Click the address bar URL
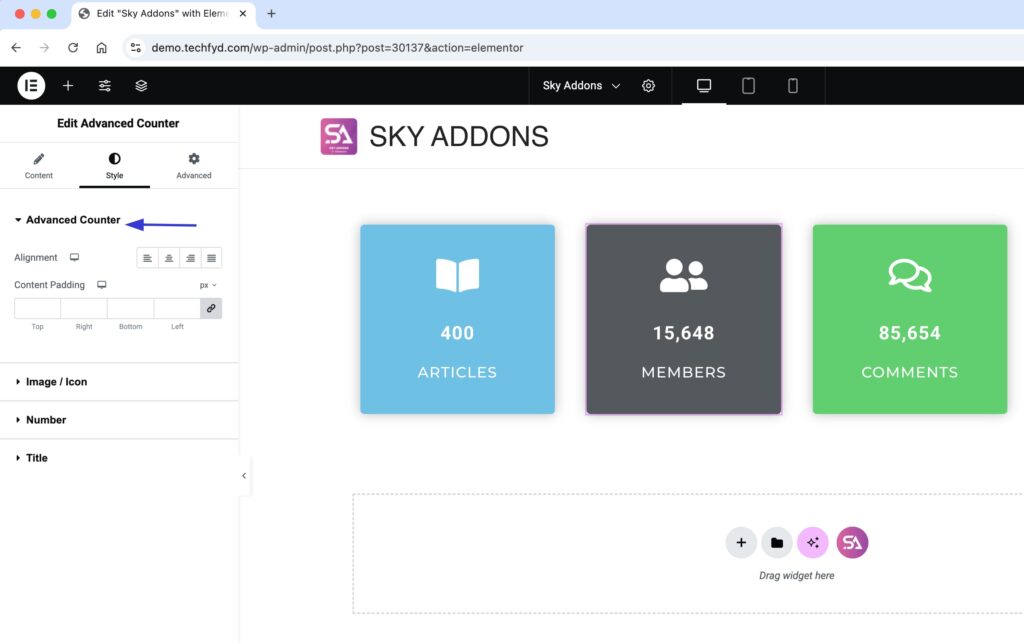The height and width of the screenshot is (643, 1024). click(337, 48)
